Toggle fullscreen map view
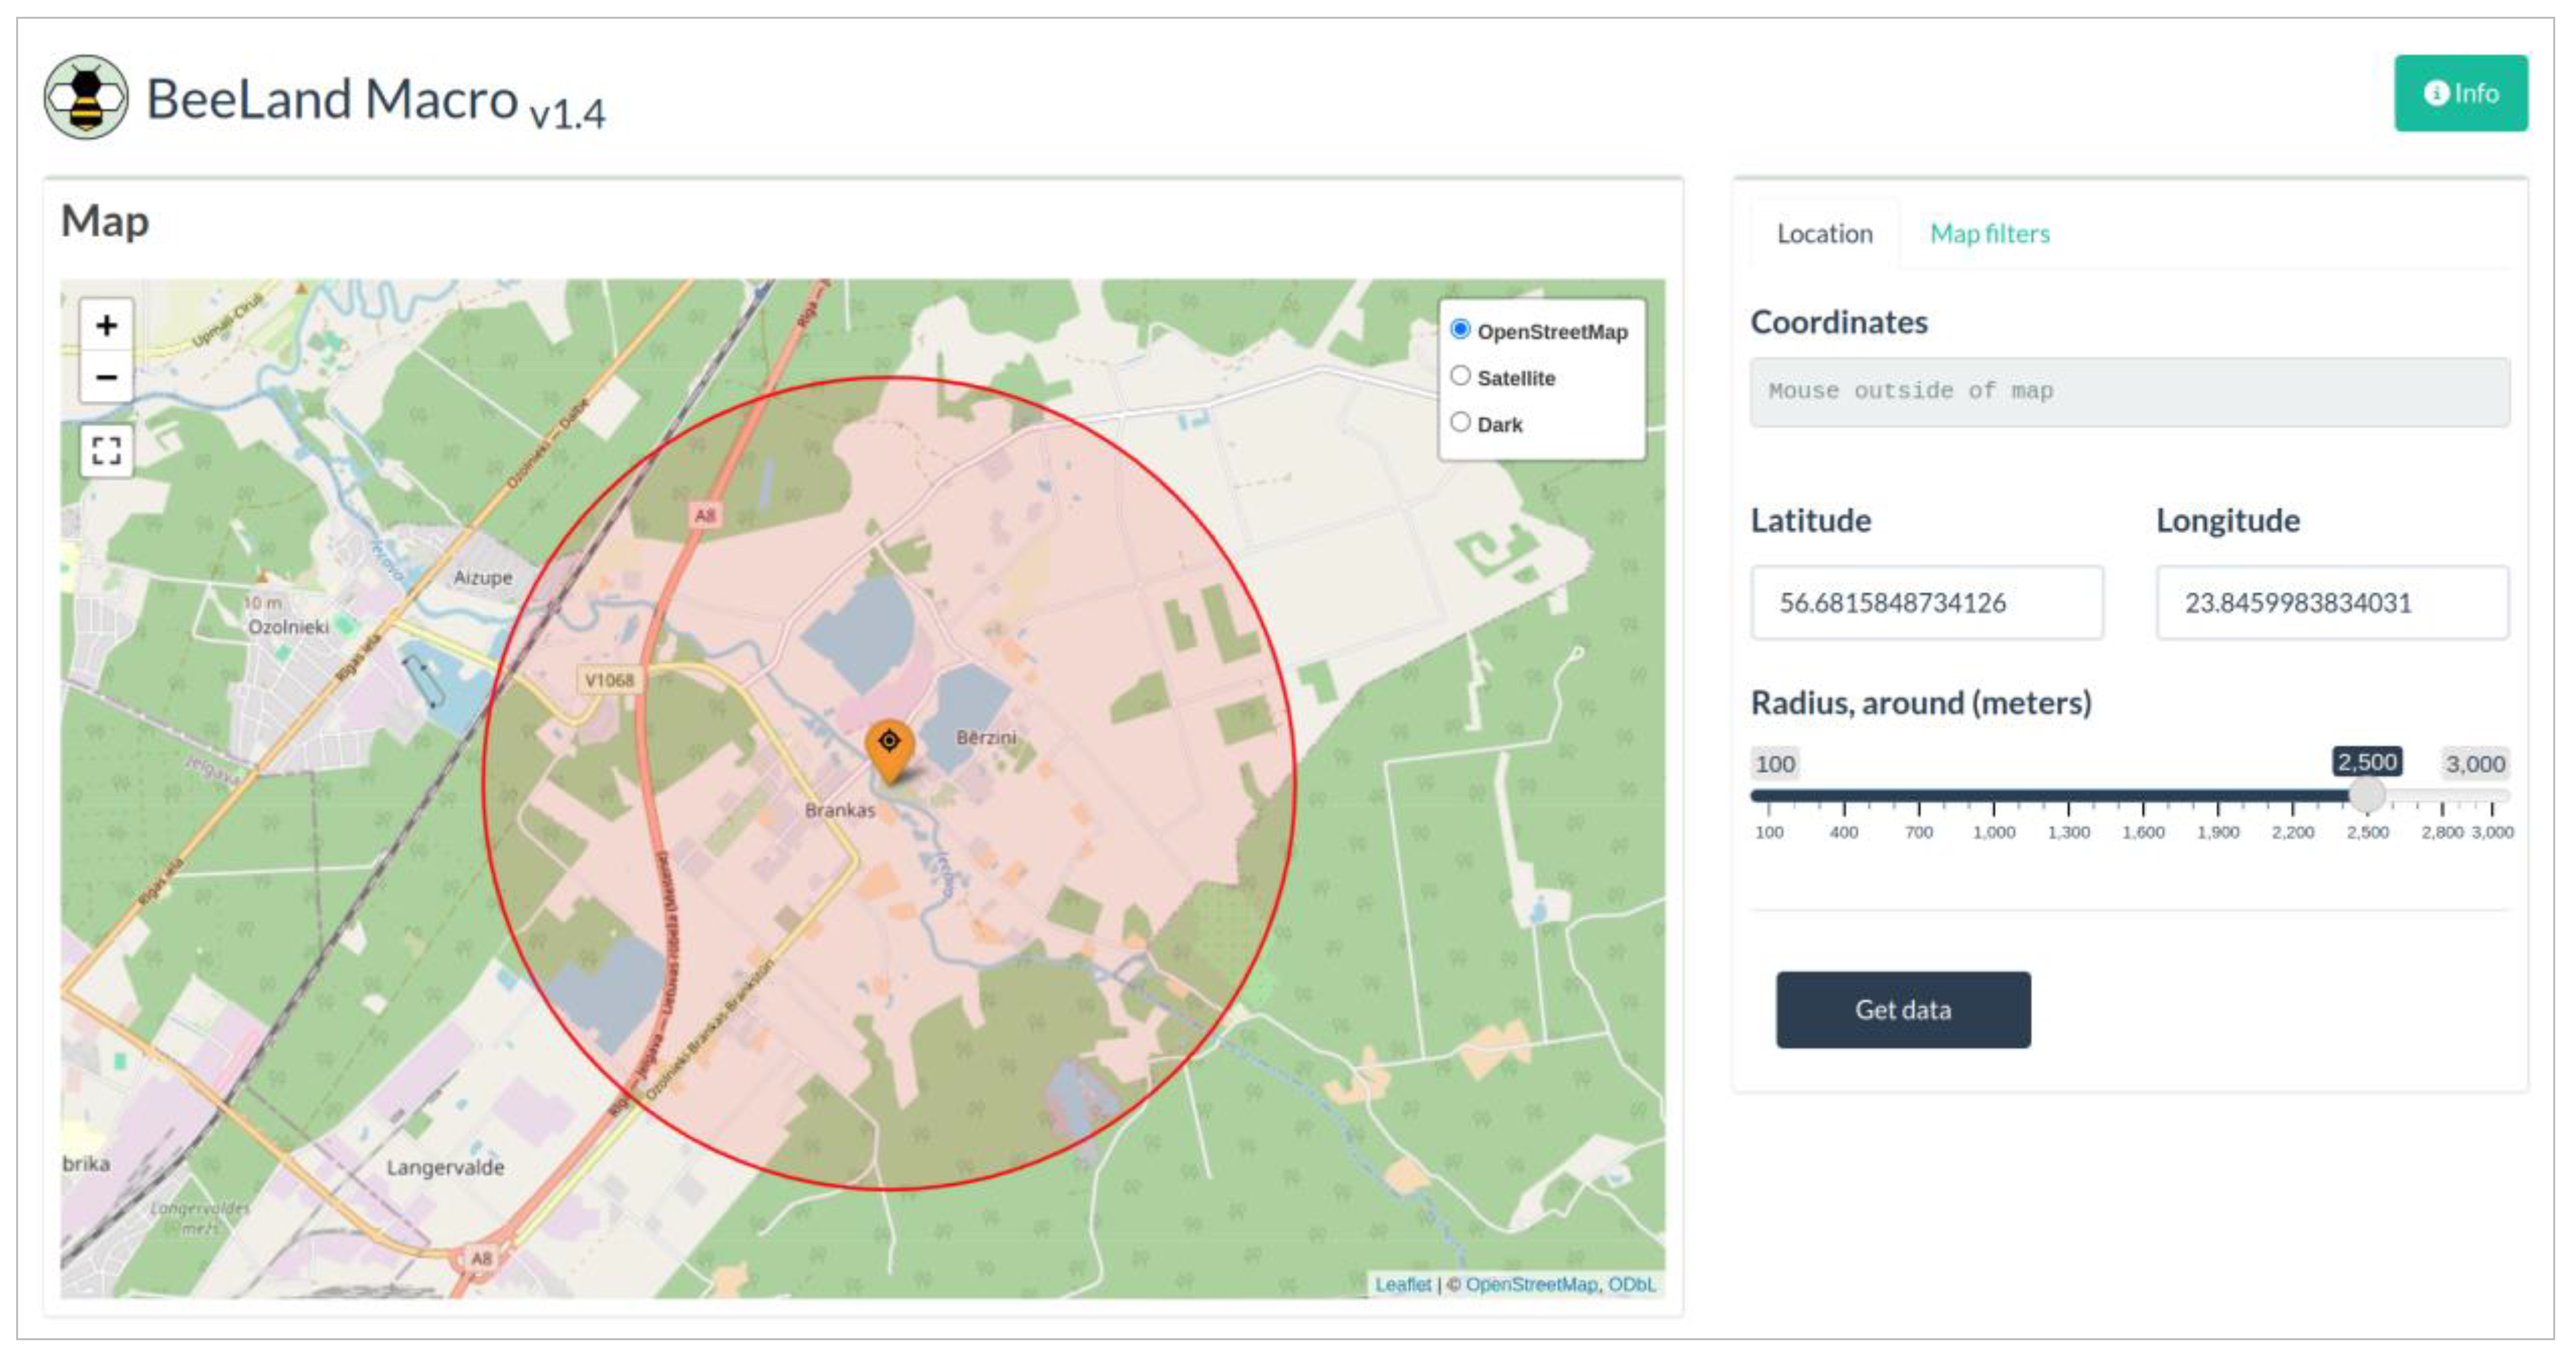The width and height of the screenshot is (2576, 1353). [106, 450]
